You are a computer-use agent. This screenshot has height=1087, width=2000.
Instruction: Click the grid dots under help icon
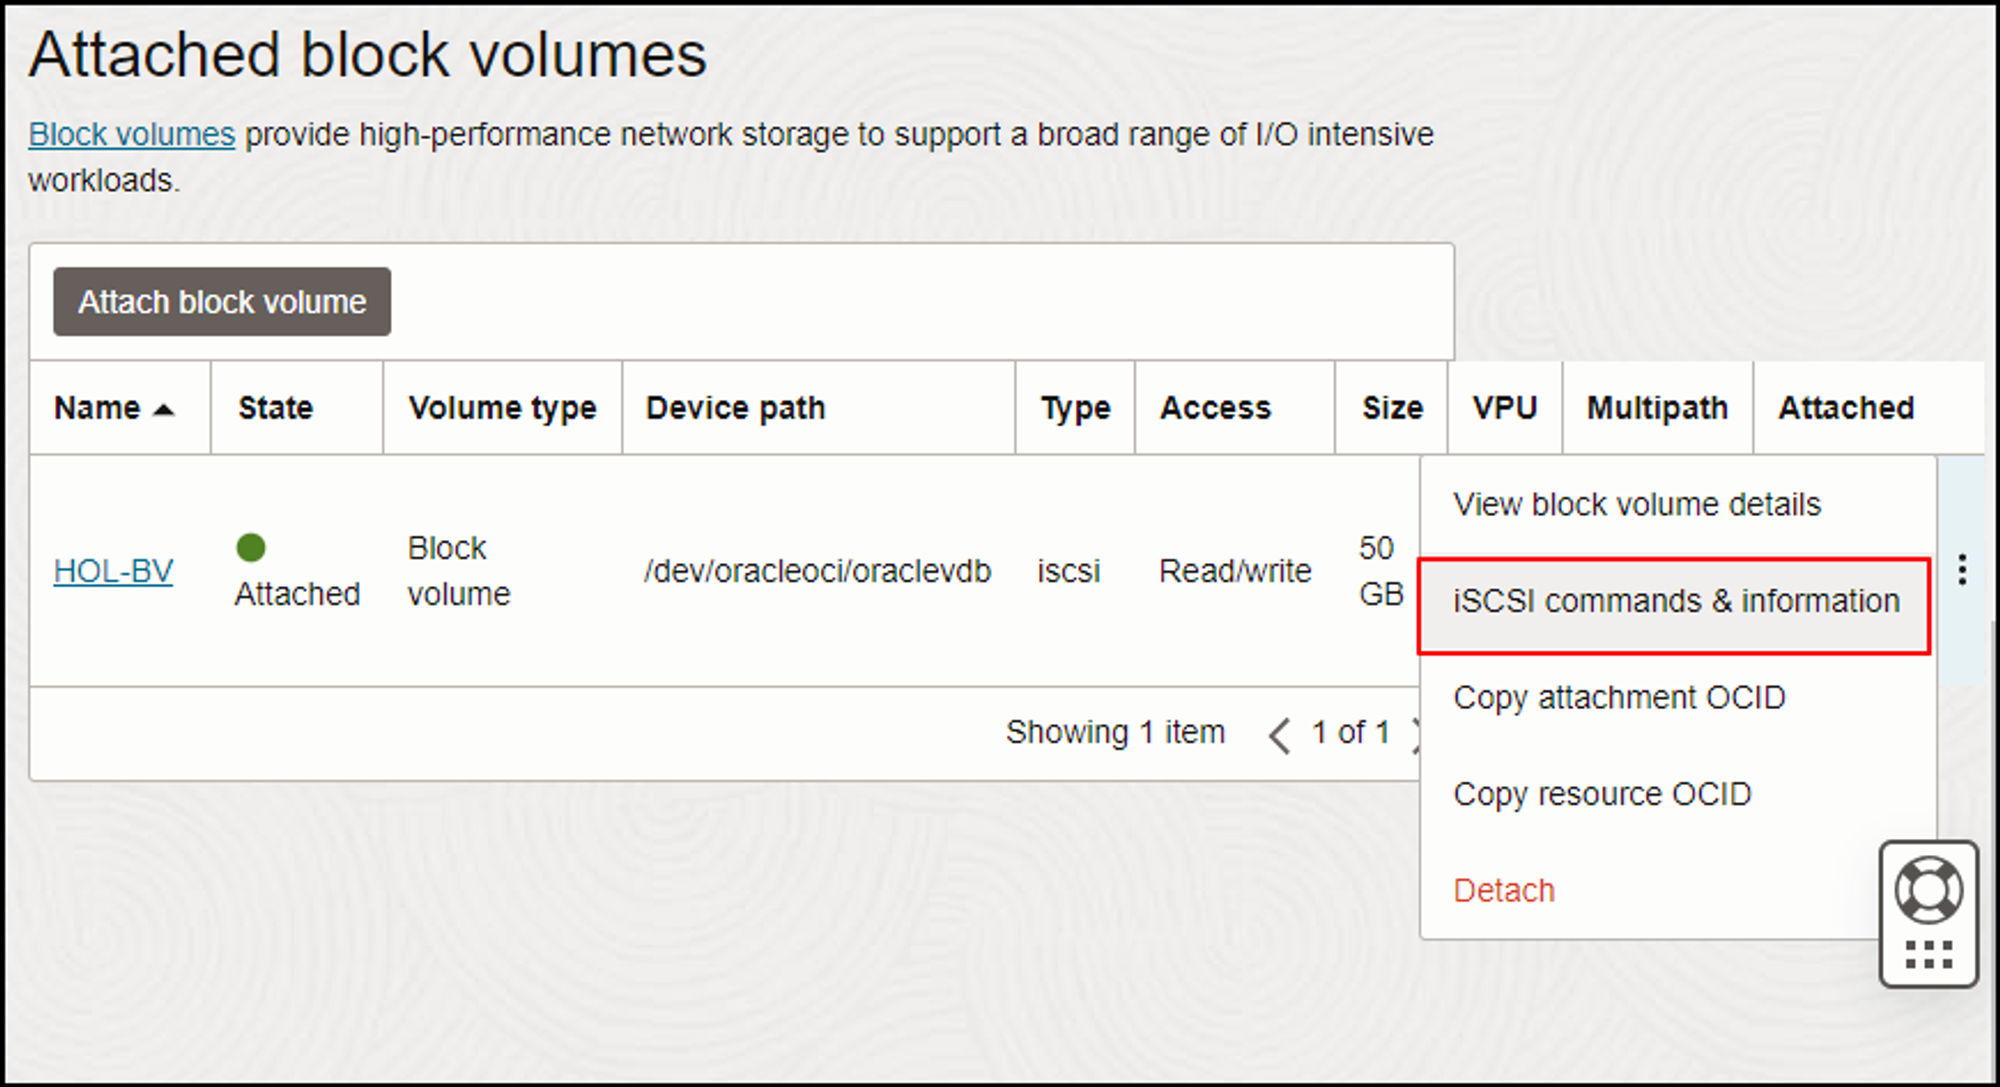pyautogui.click(x=1929, y=955)
